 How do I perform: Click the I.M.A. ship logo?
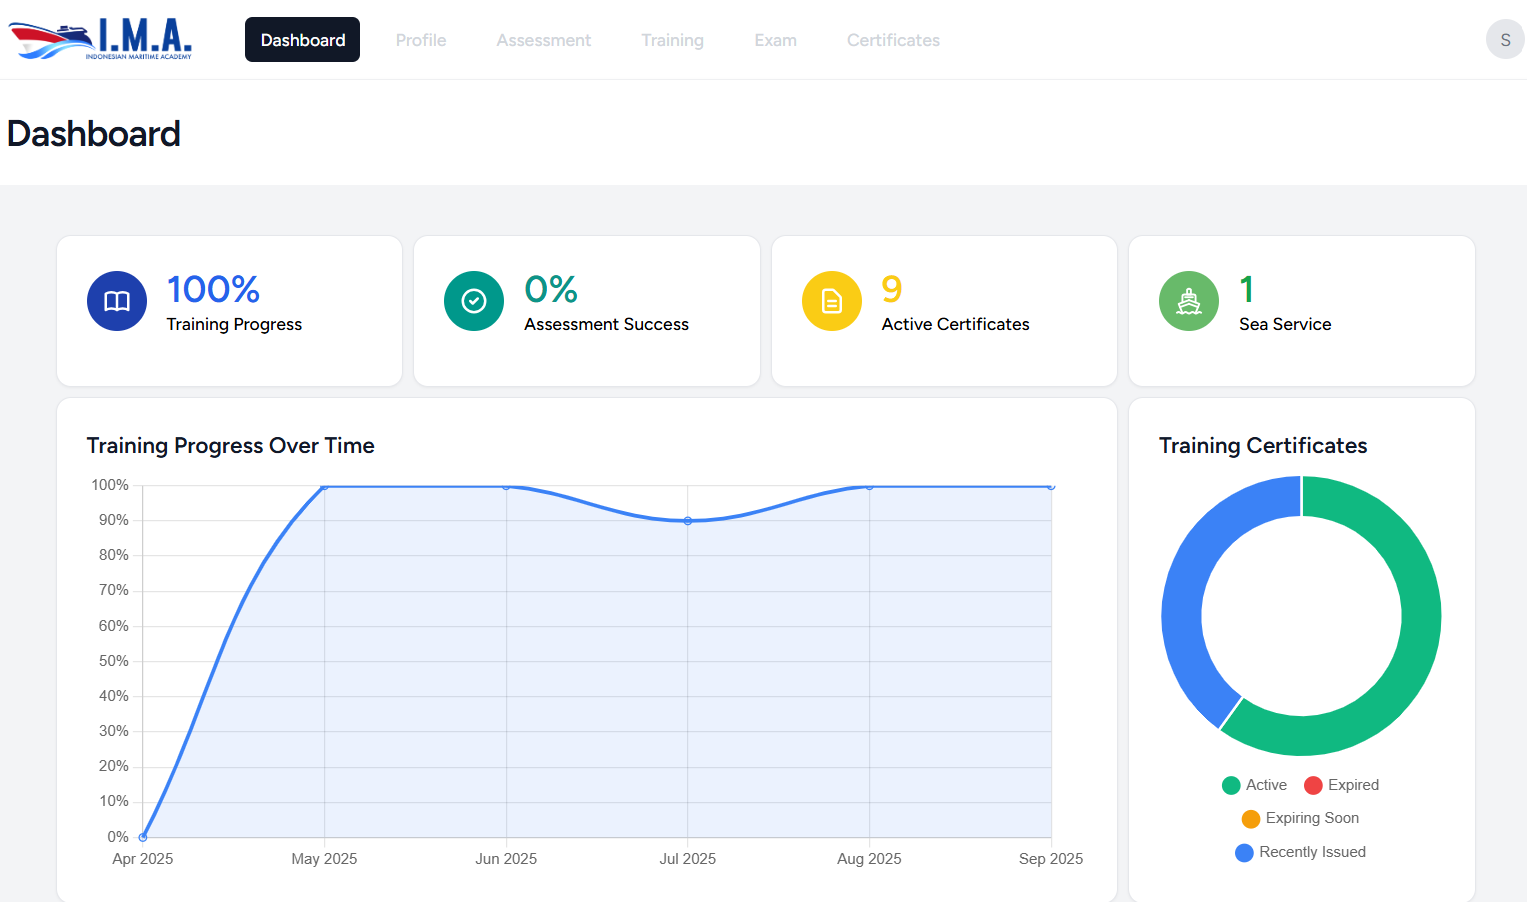click(100, 40)
